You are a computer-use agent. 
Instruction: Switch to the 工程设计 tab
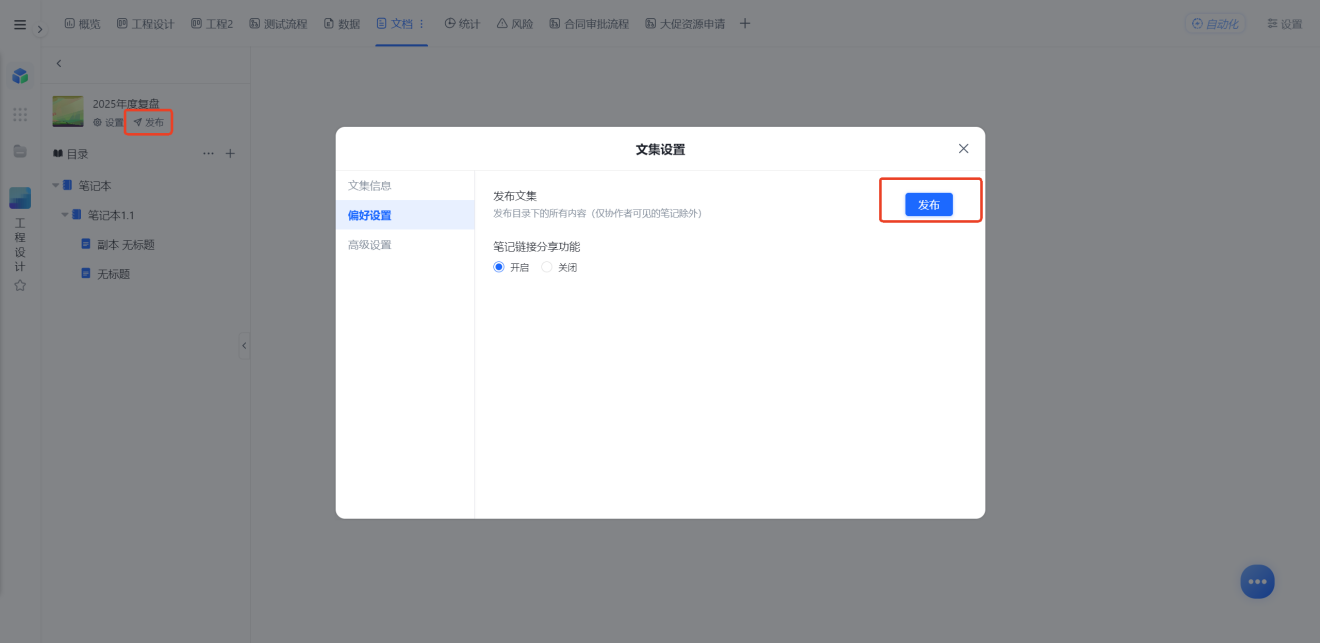pyautogui.click(x=145, y=24)
